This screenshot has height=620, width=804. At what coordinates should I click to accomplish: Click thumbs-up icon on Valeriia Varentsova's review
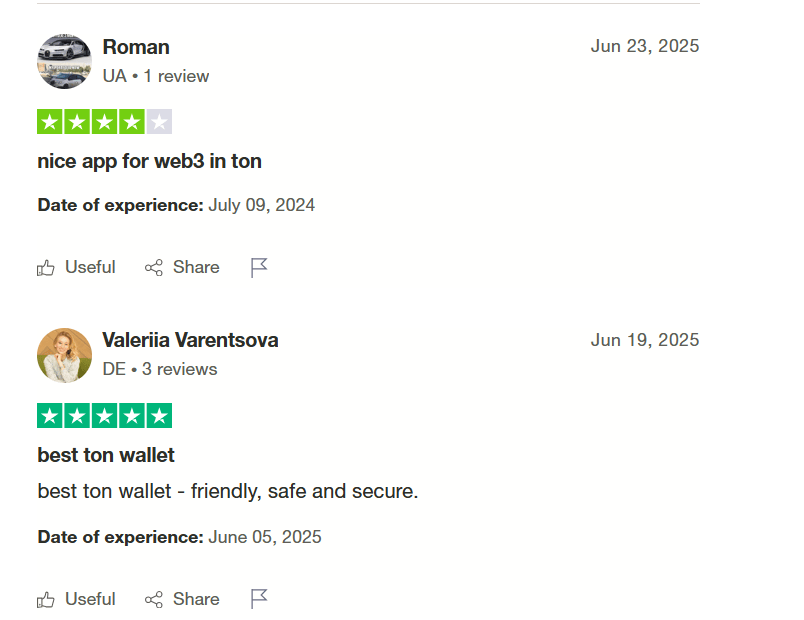click(x=46, y=599)
